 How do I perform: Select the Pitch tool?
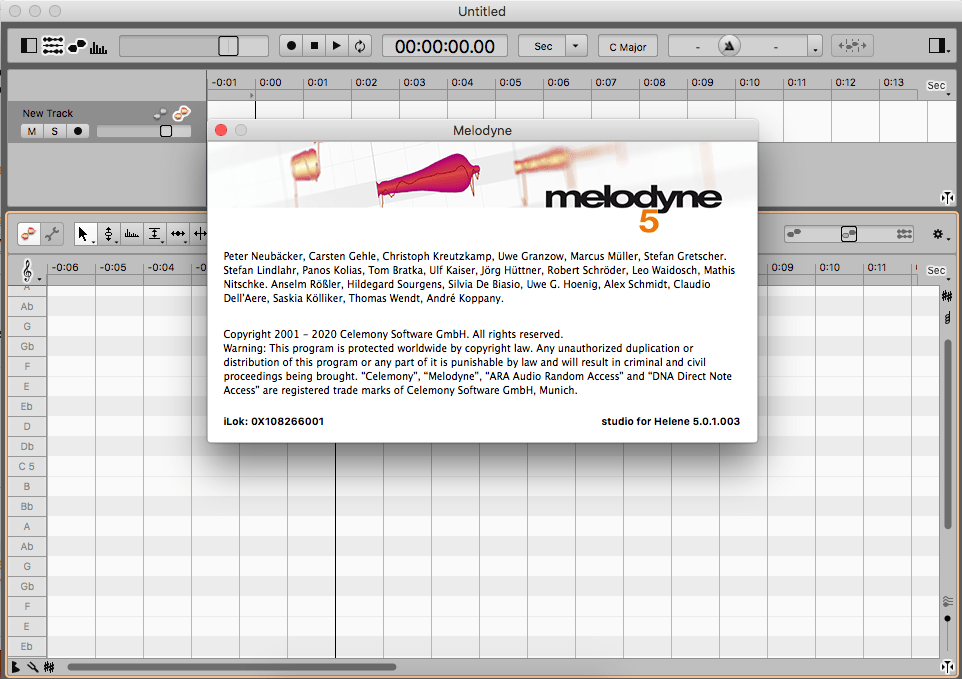(x=108, y=234)
